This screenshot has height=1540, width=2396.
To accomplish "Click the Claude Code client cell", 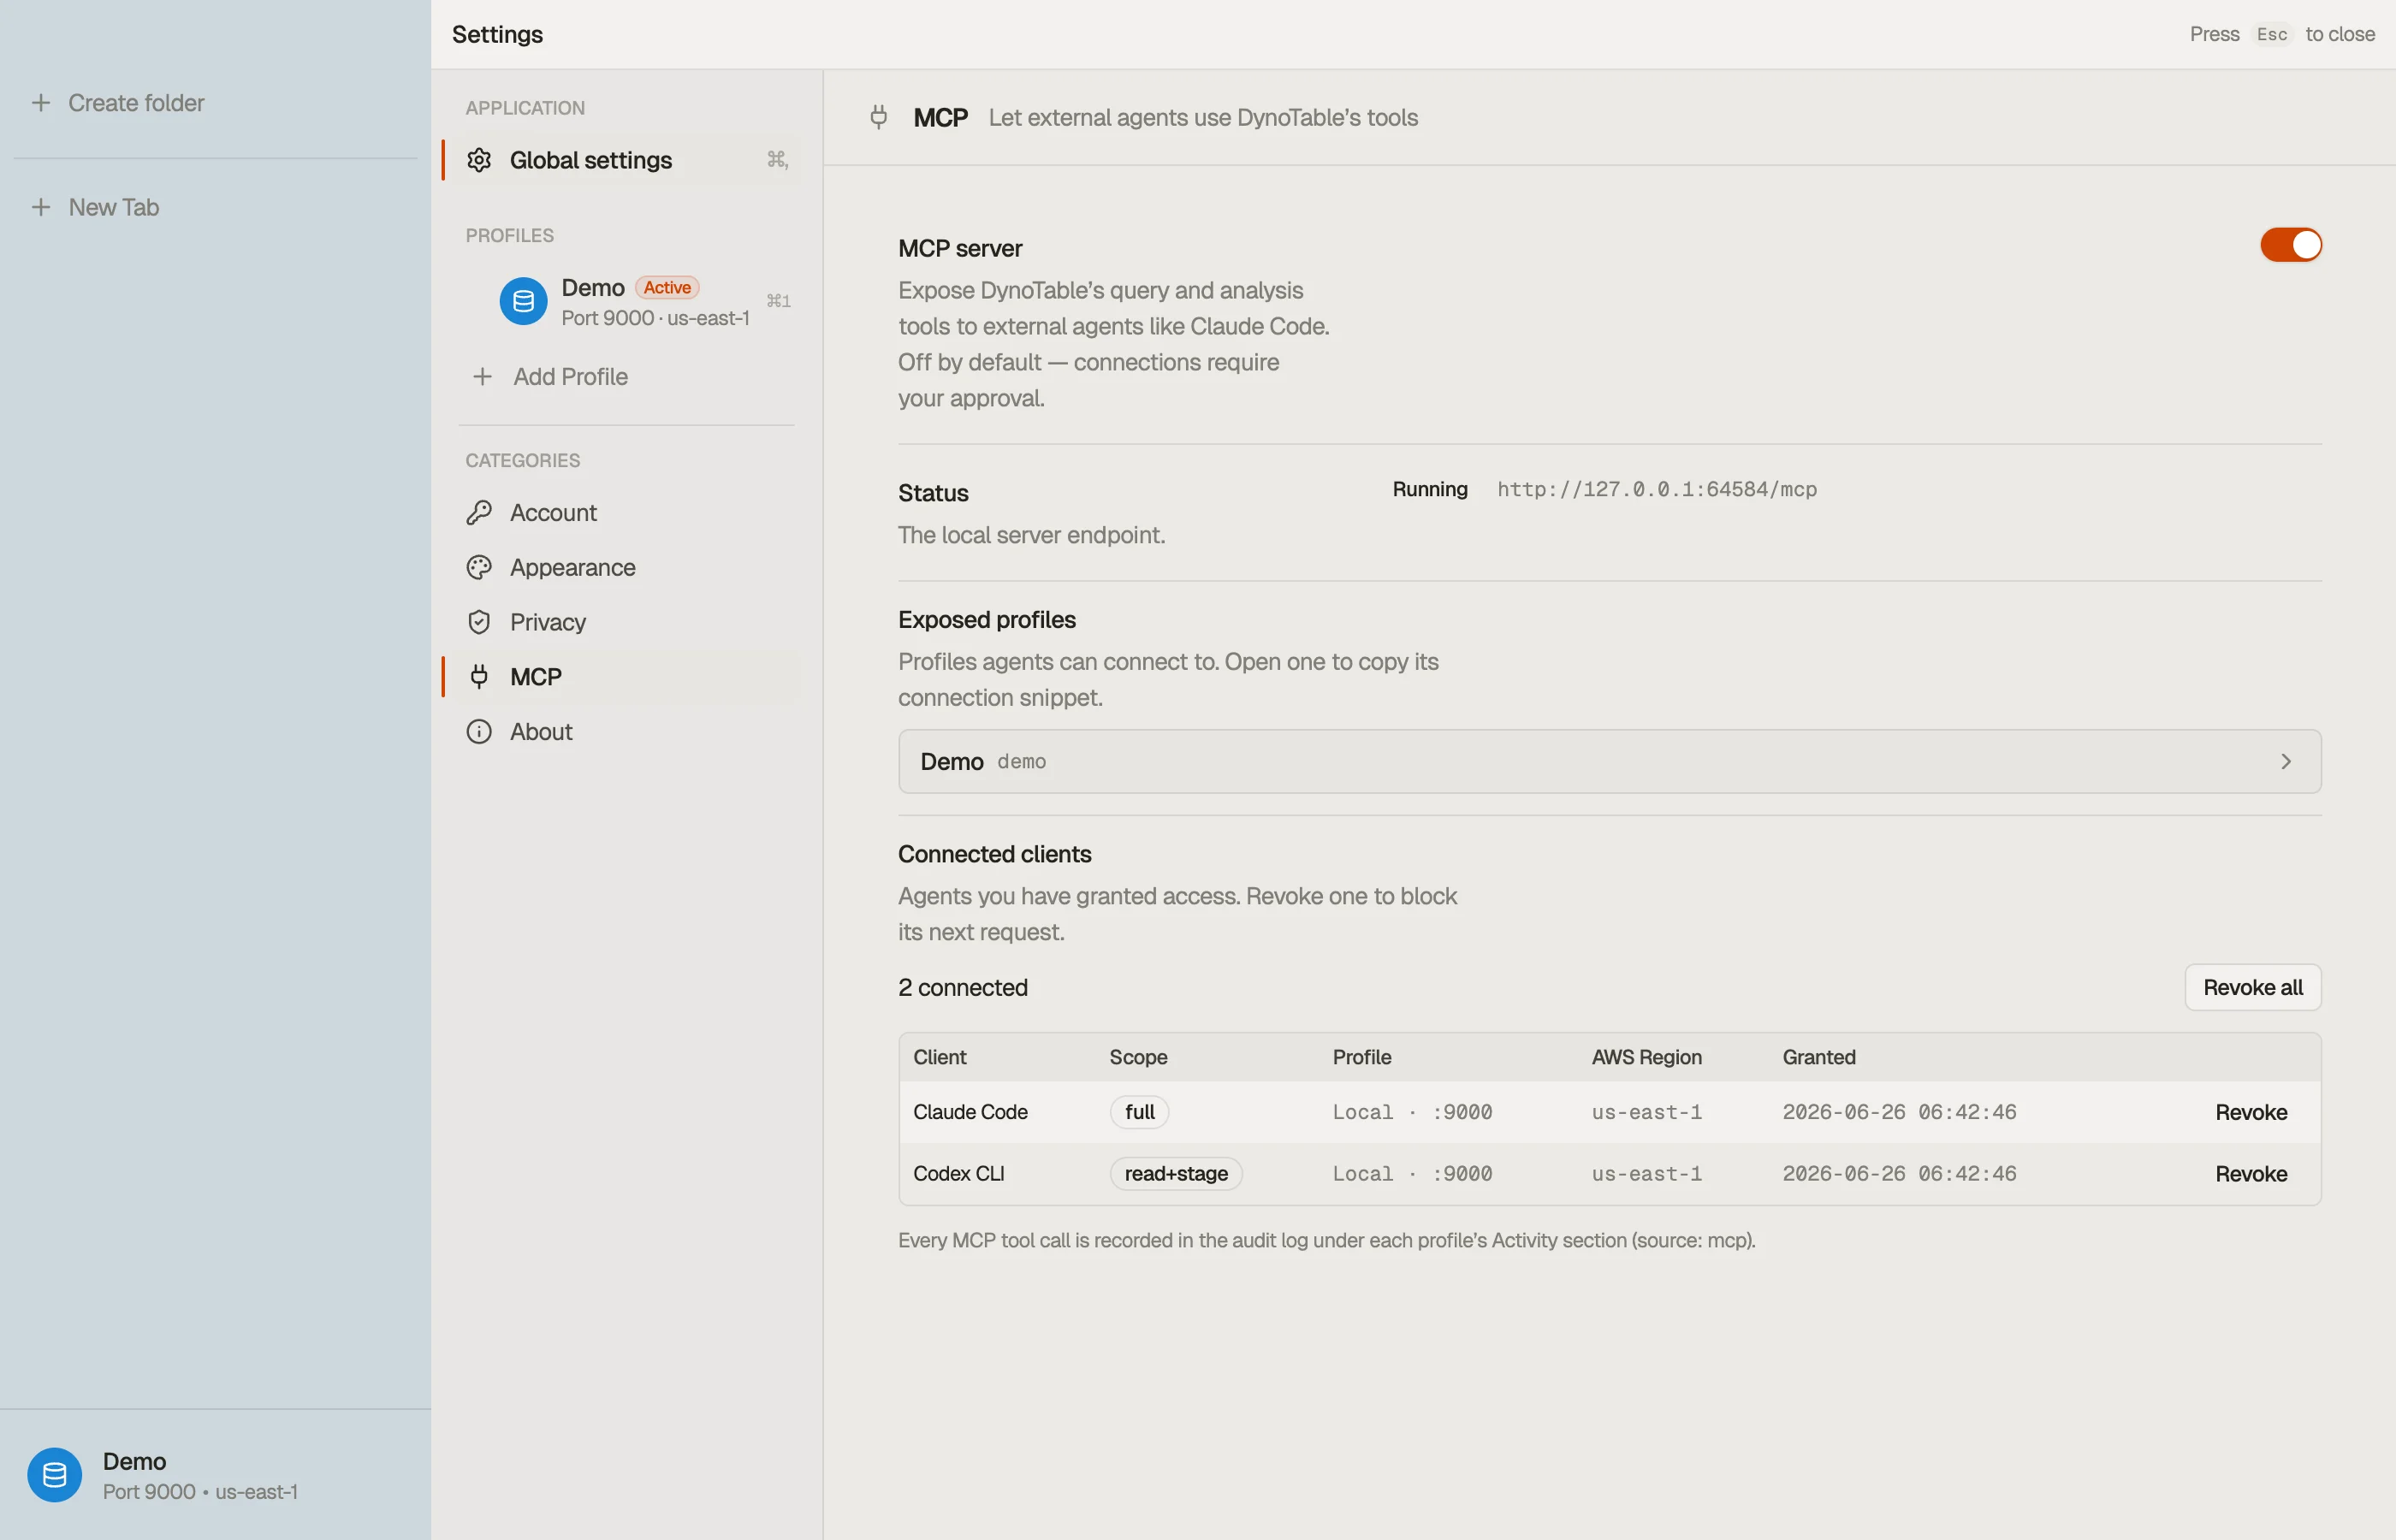I will tap(970, 1112).
